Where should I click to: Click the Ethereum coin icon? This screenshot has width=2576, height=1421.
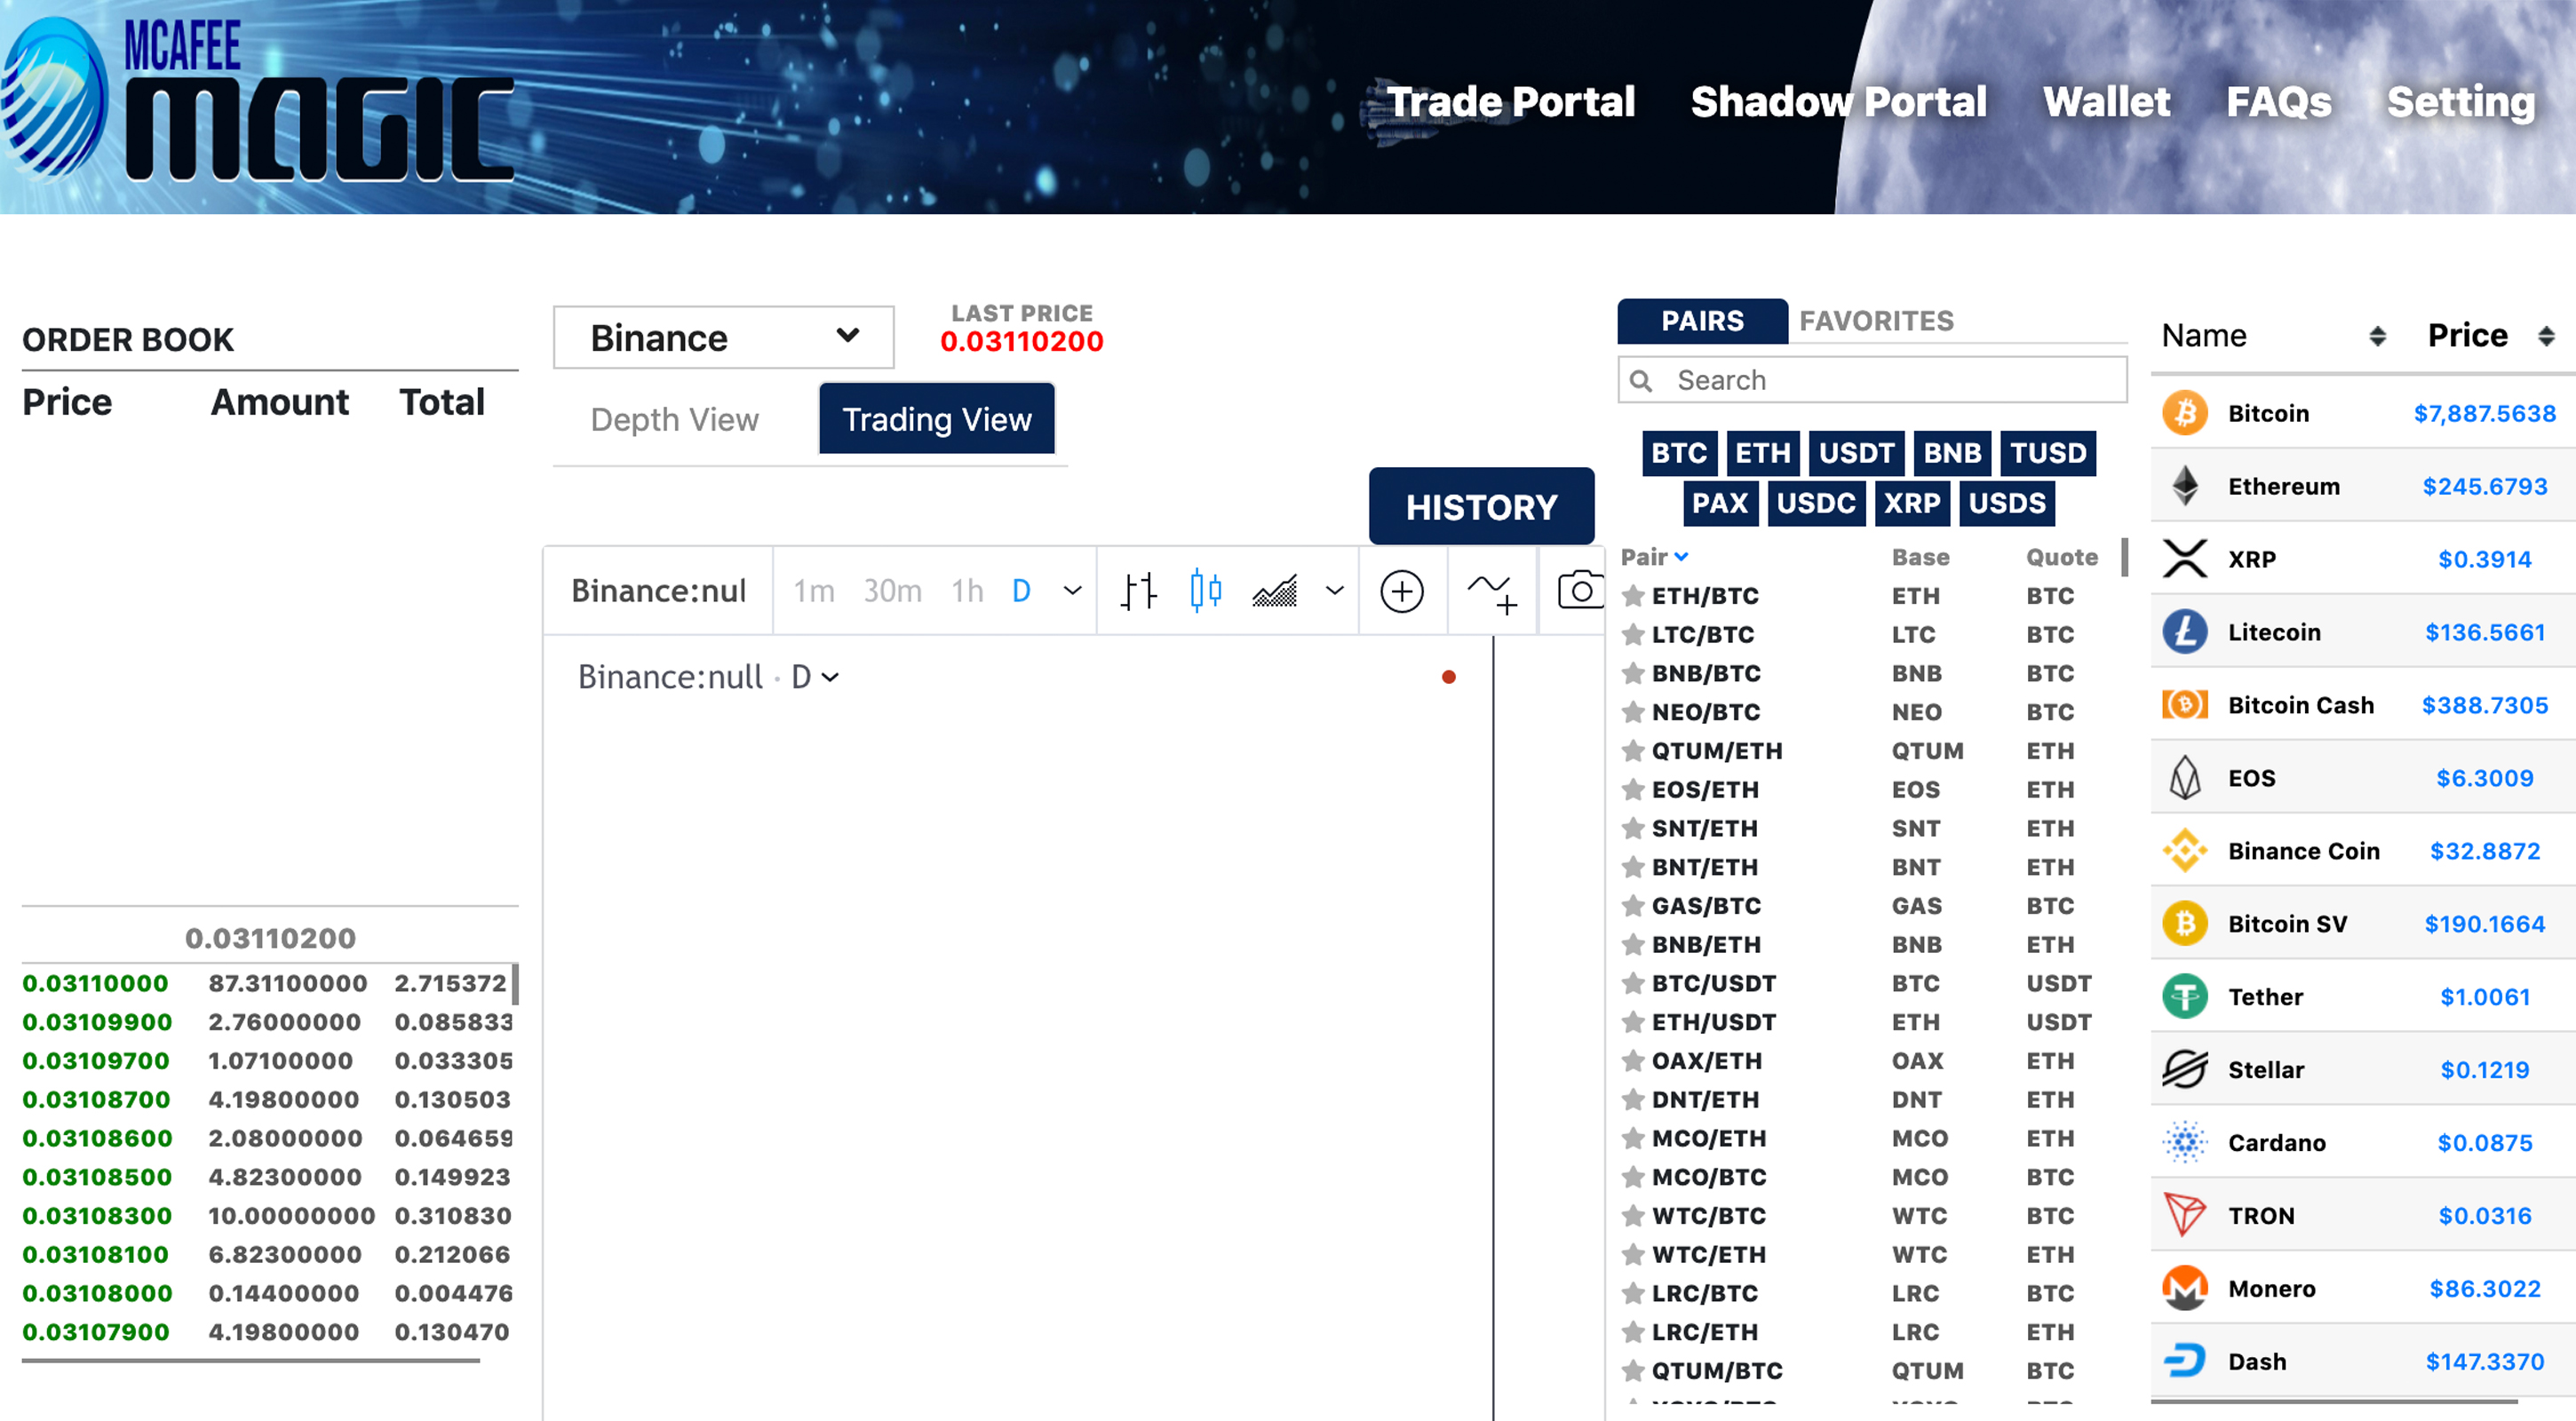tap(2185, 485)
